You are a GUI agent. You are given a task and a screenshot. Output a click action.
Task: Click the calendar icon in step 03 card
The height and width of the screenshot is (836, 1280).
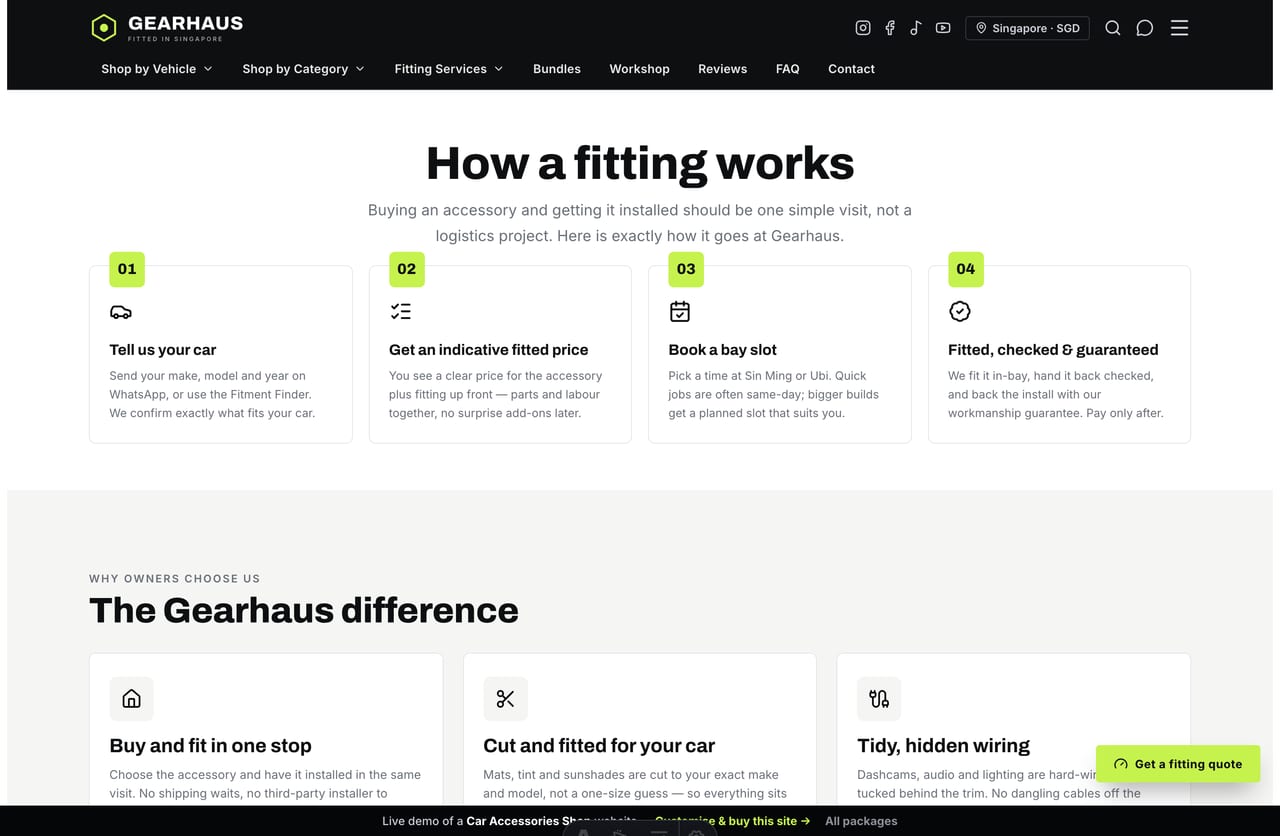coord(680,312)
